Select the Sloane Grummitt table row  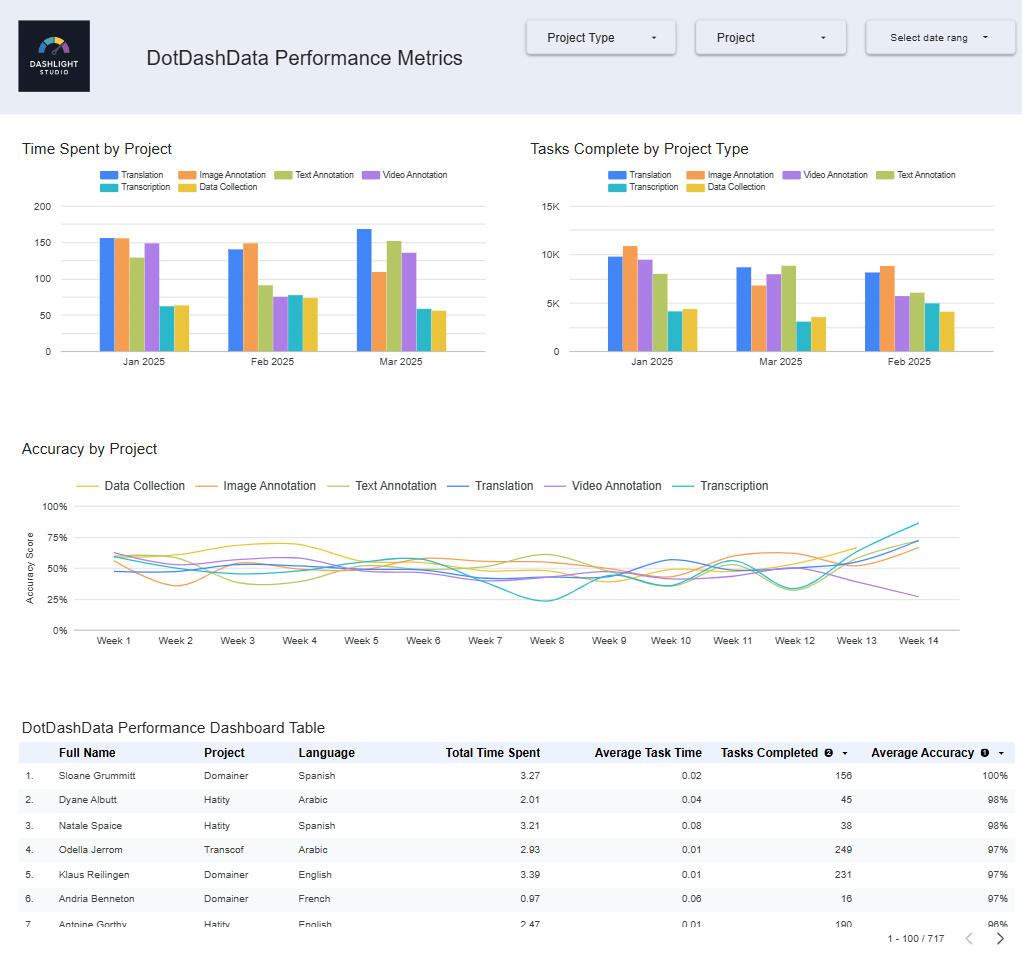pyautogui.click(x=97, y=776)
